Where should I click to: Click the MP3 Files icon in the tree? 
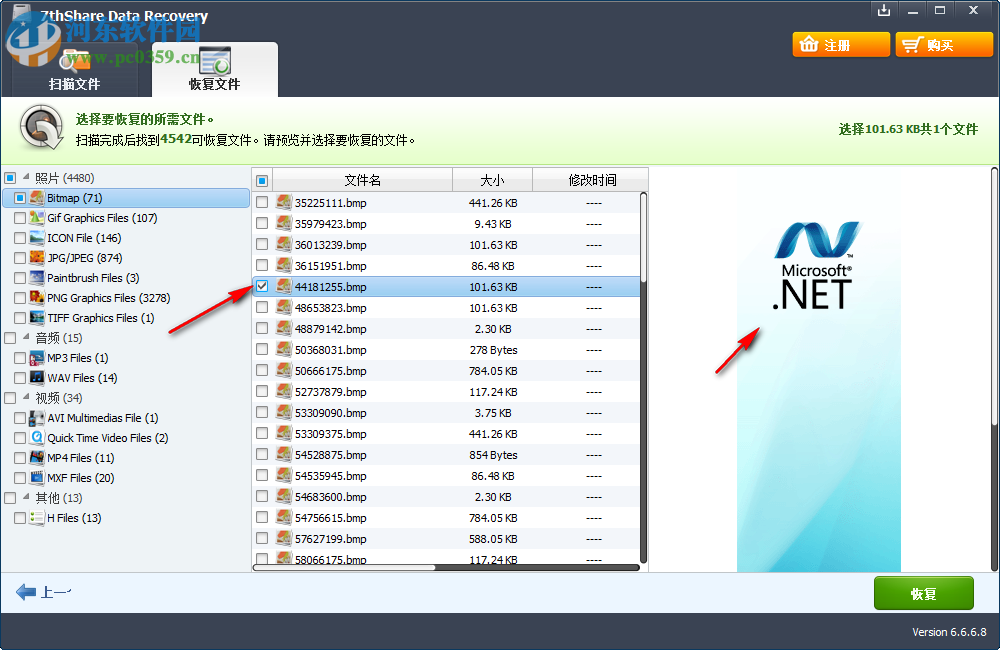35,358
